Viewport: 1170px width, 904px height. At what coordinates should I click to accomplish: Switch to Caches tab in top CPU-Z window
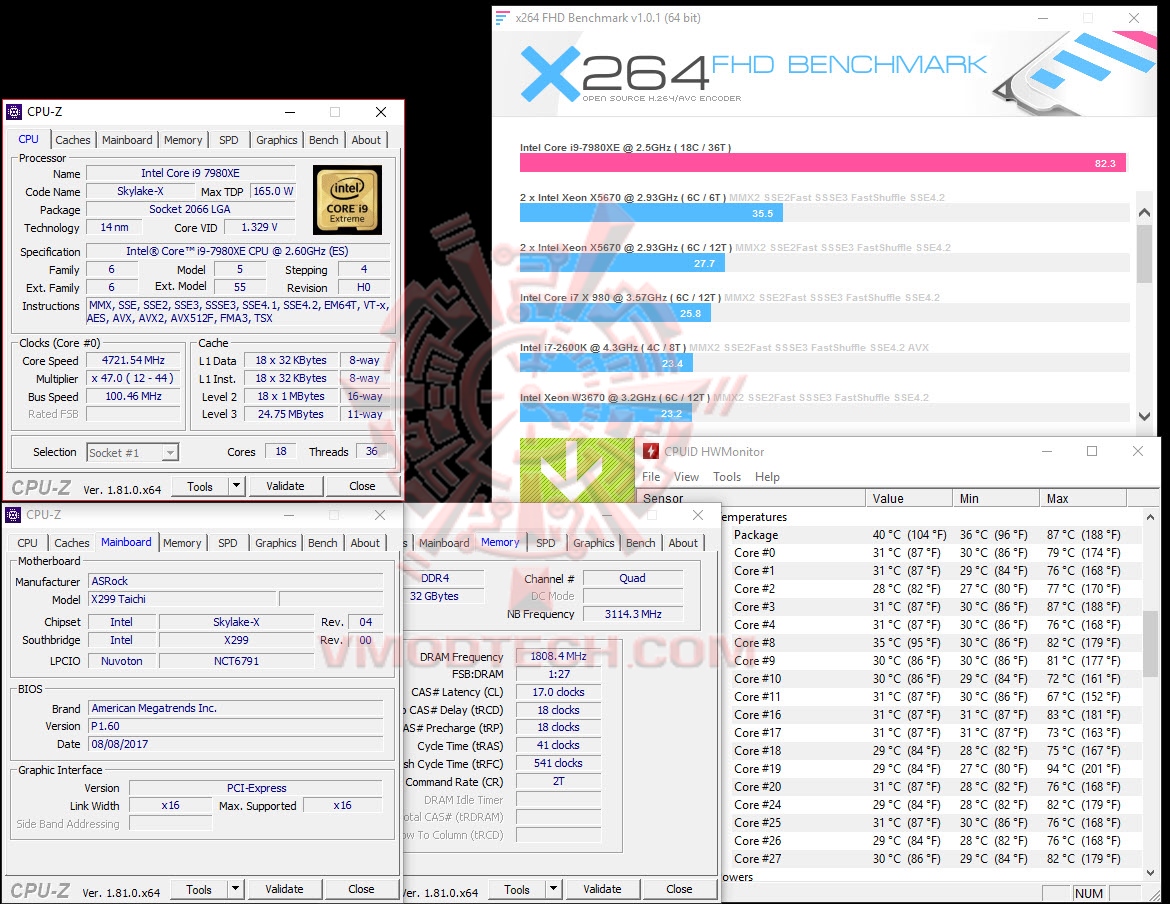click(x=73, y=139)
